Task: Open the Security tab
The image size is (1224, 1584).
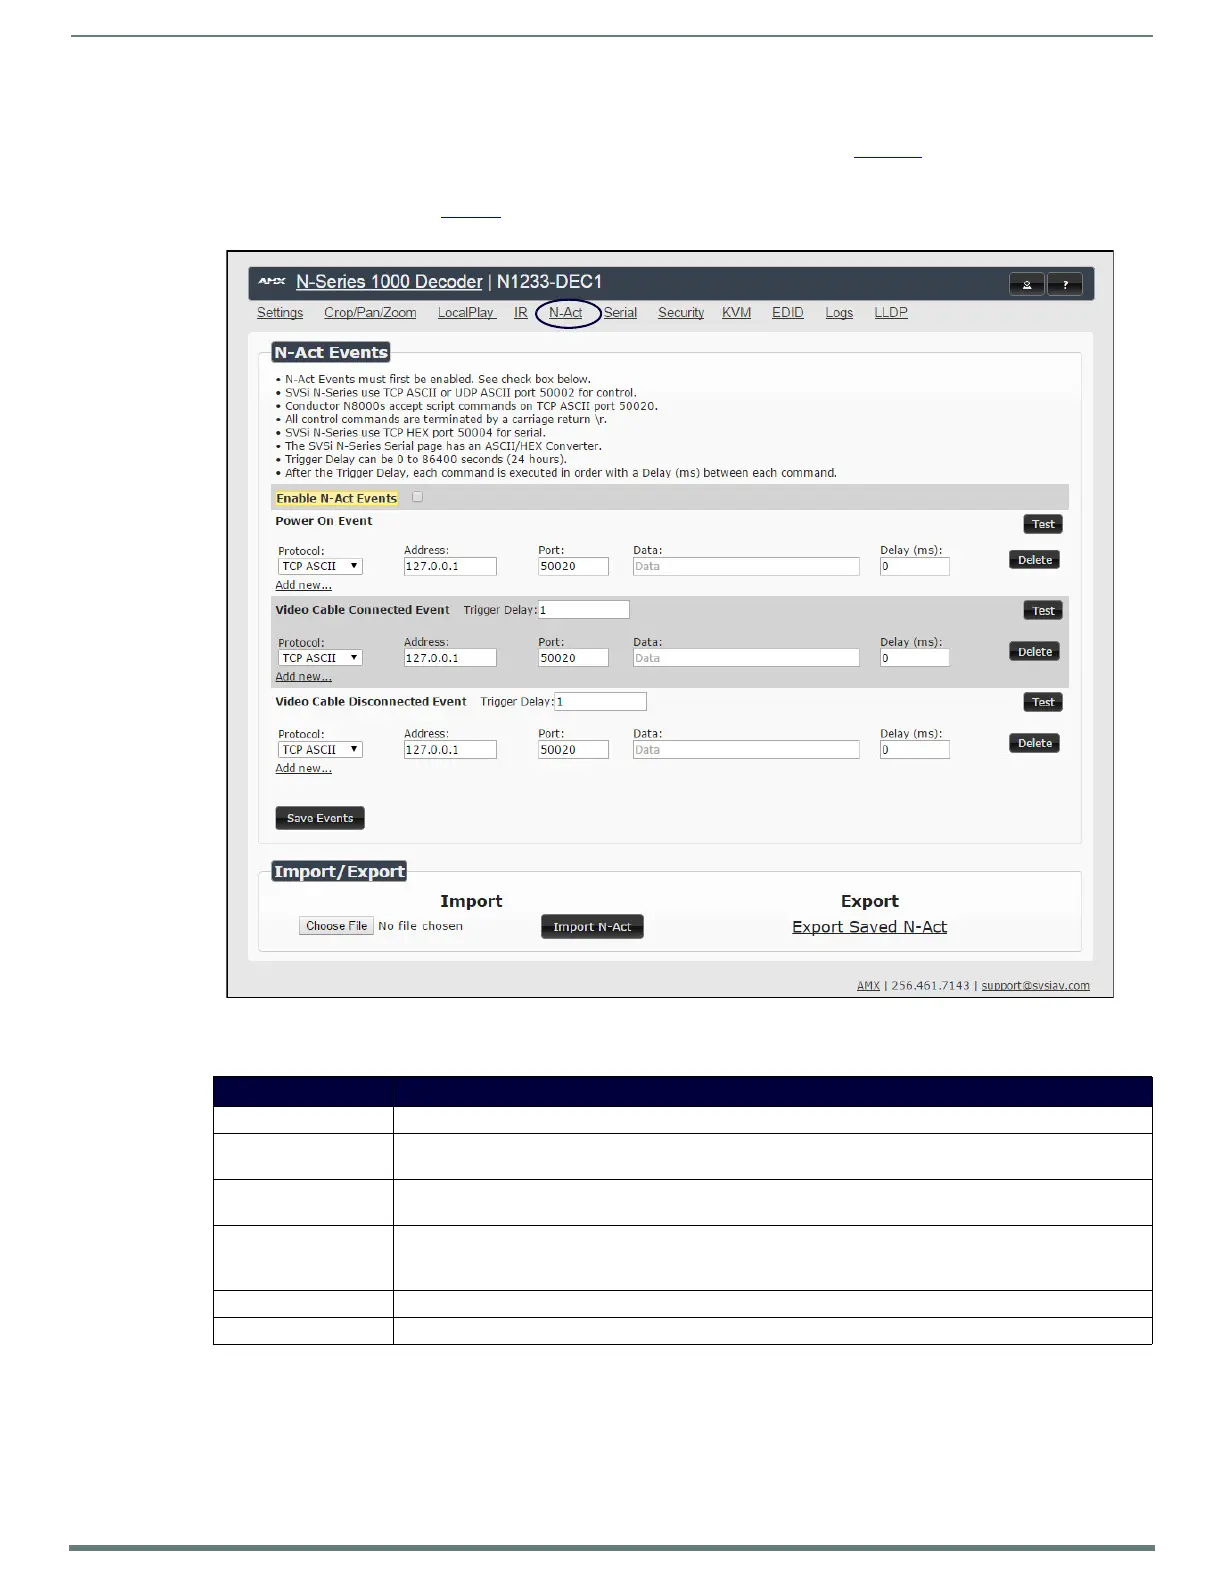Action: pos(681,313)
